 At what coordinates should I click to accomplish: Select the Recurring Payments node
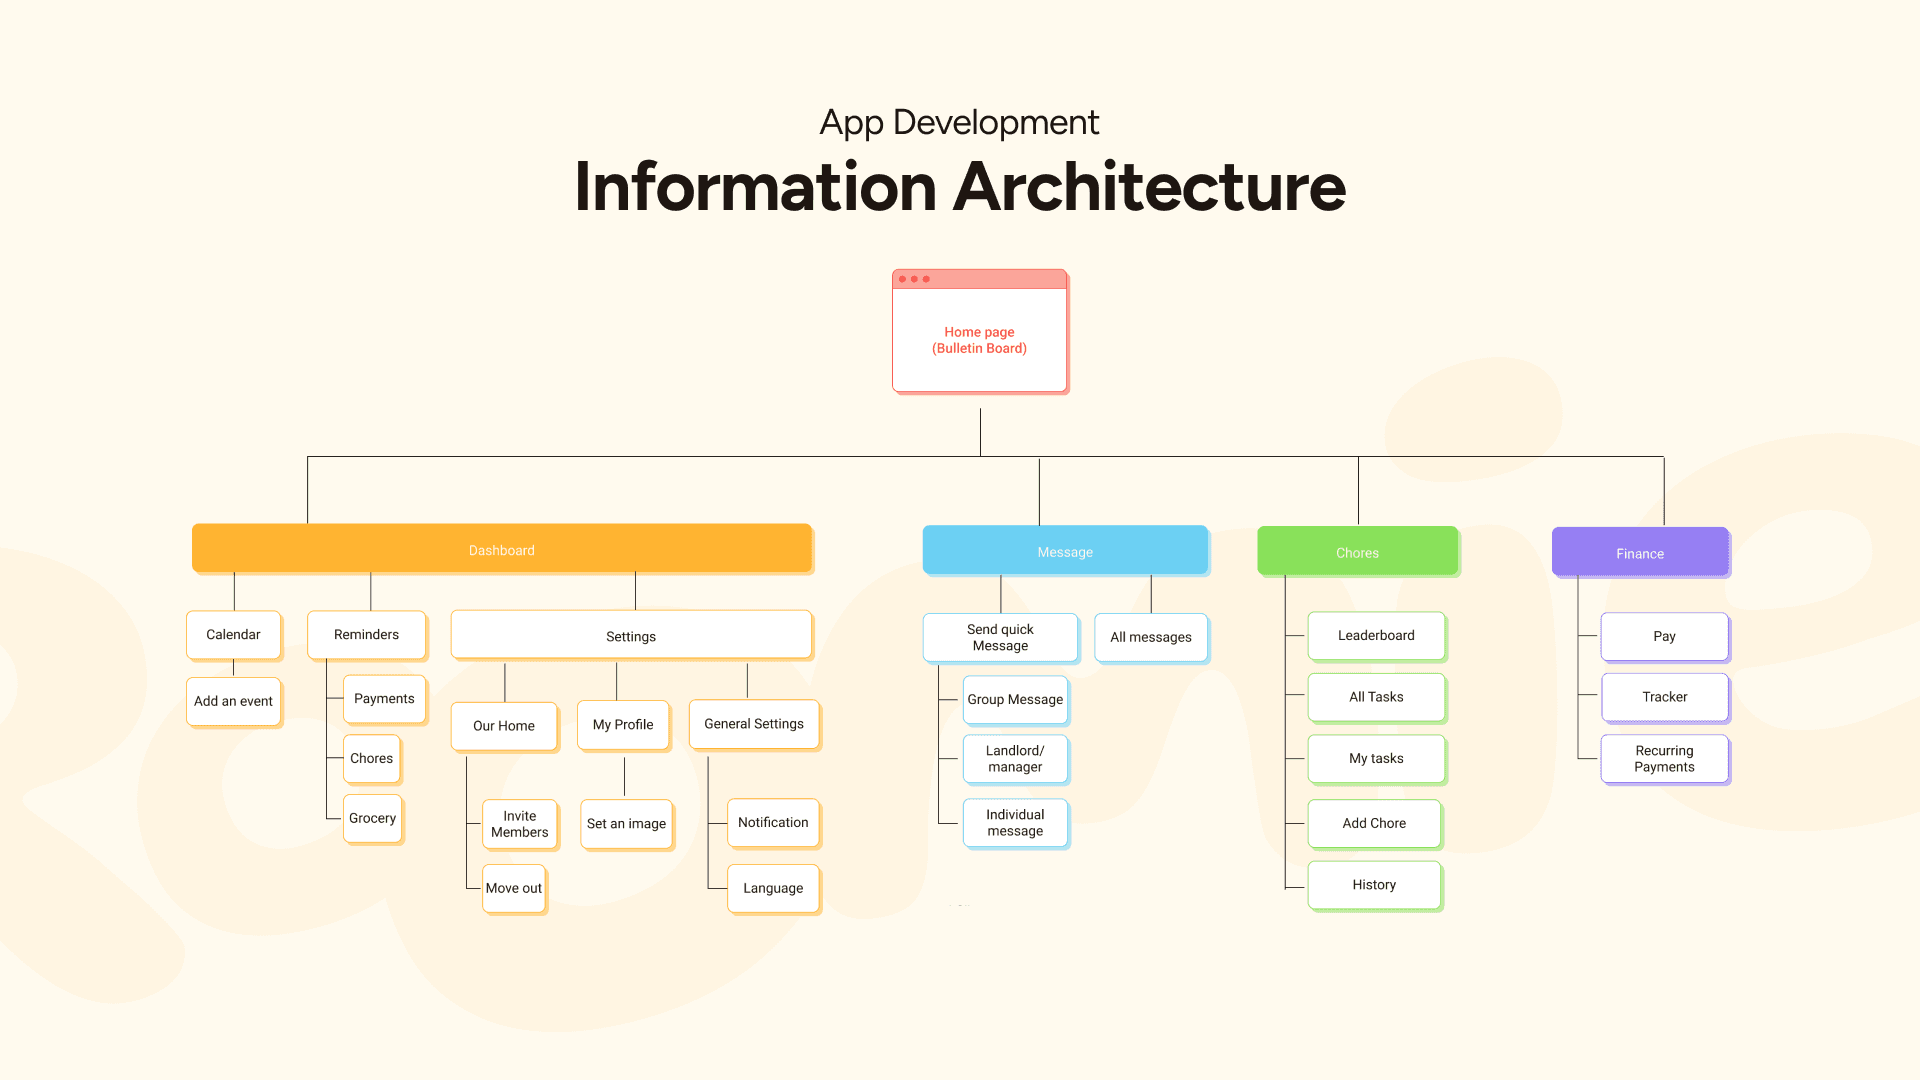point(1664,759)
